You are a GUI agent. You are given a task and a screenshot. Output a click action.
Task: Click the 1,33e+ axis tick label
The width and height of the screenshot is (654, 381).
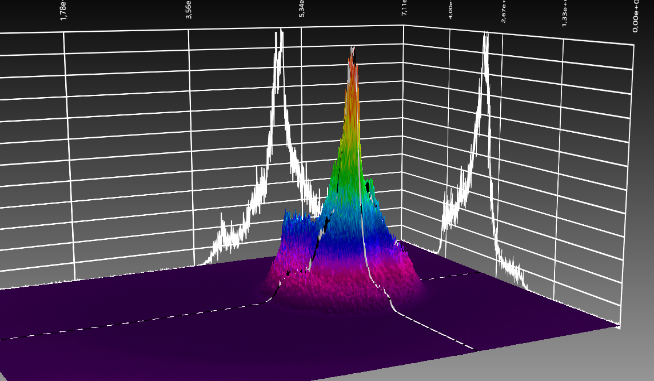point(564,13)
